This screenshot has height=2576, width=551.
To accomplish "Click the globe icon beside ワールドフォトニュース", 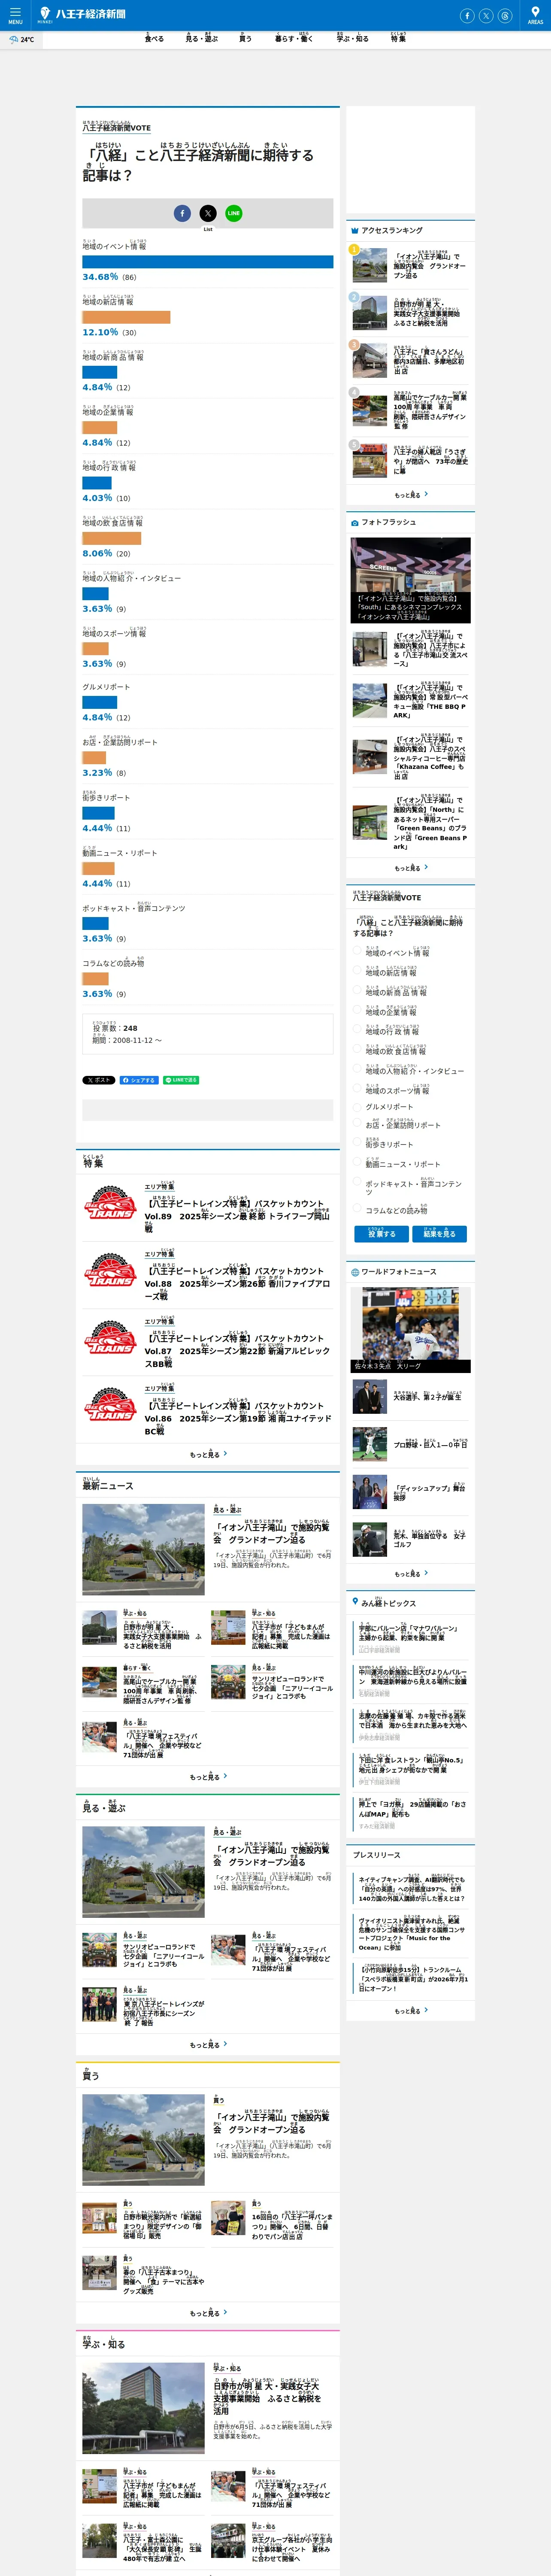I will tap(354, 1272).
